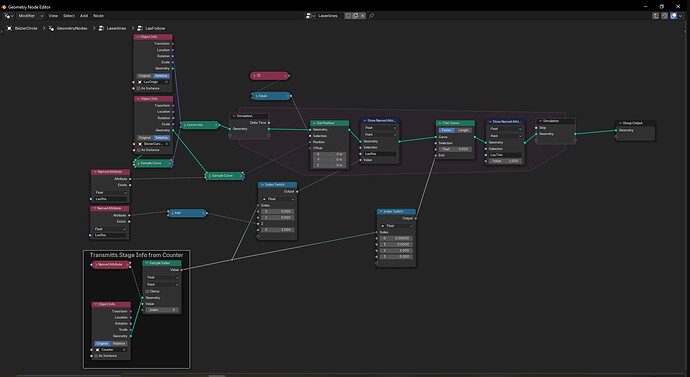The width and height of the screenshot is (690, 377).
Task: Open Float type dropdown on upper Named Attribute
Action: point(110,193)
